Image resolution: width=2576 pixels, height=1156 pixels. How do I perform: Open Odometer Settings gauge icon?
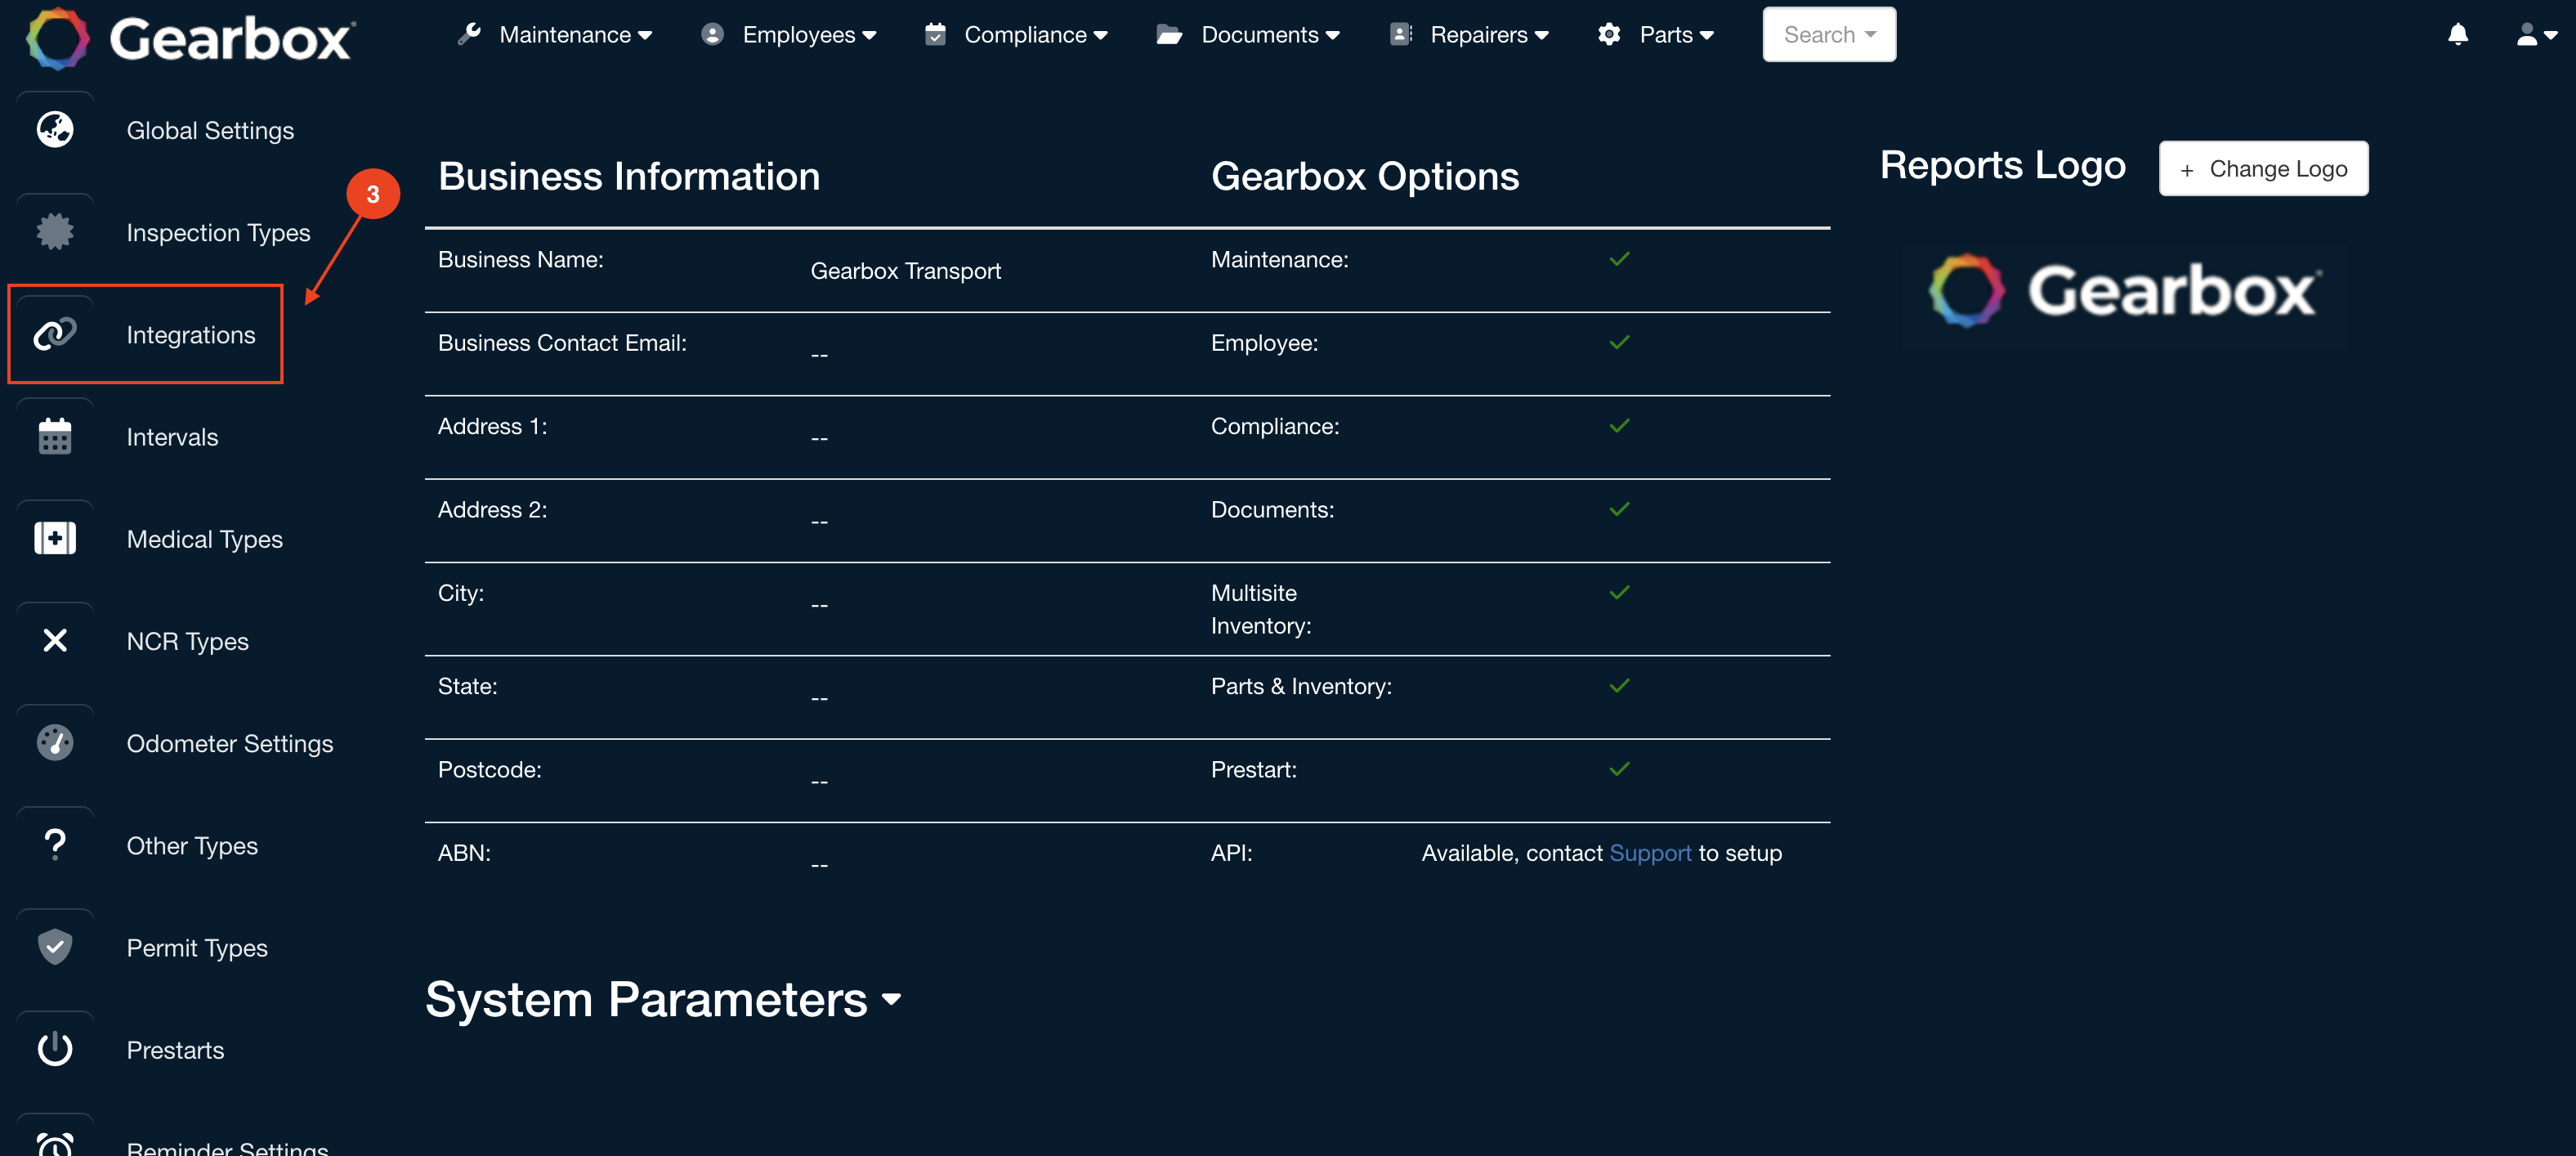(55, 742)
